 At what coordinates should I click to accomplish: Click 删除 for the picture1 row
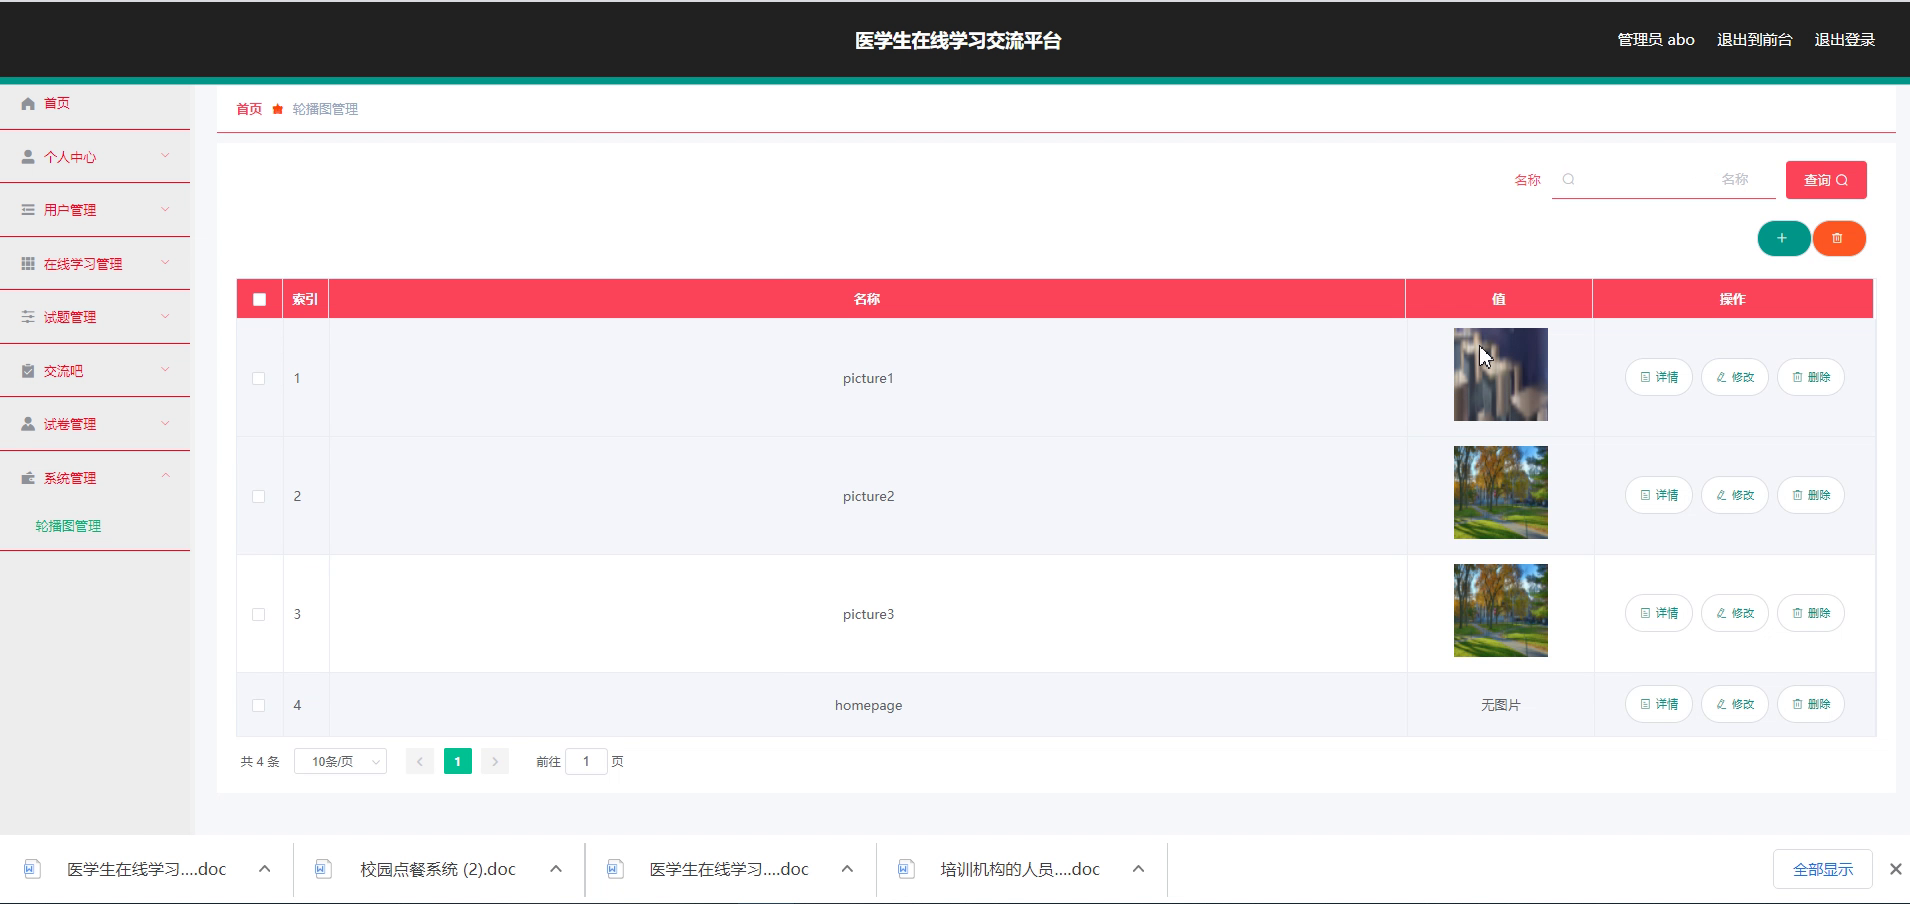[1811, 377]
